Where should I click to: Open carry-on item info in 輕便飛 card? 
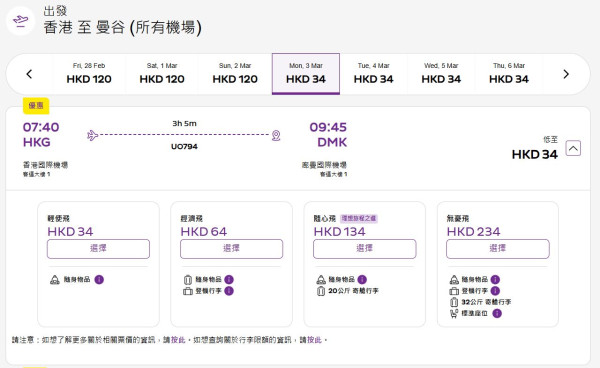99,280
